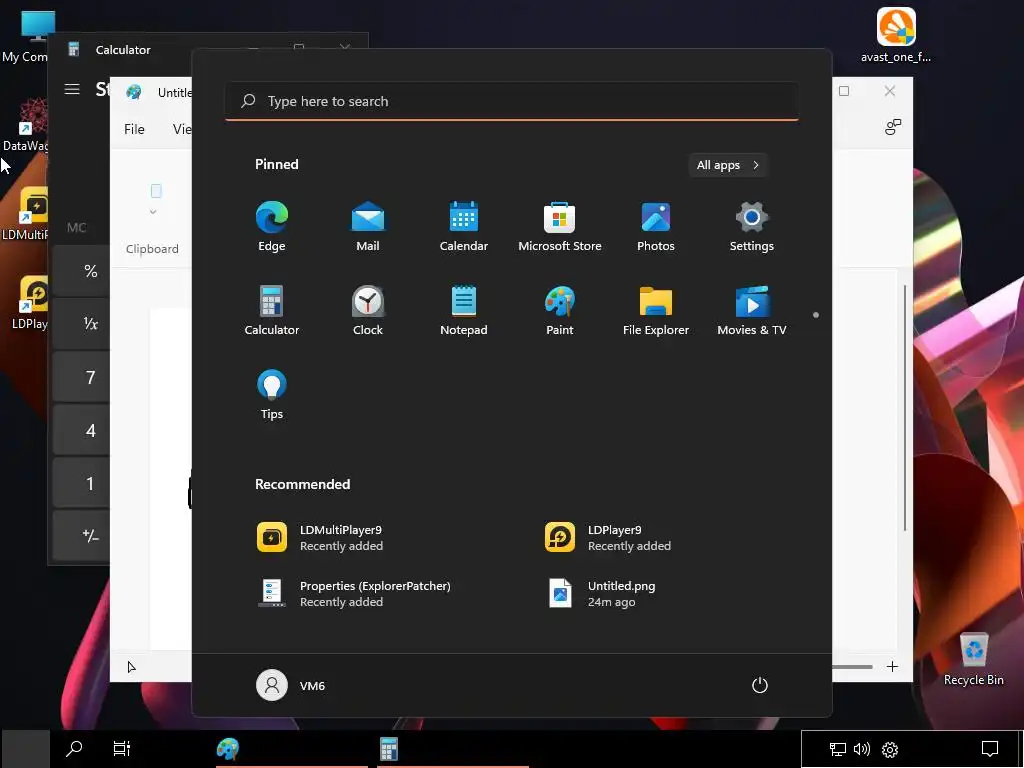This screenshot has width=1024, height=768.
Task: Launch the Clock app
Action: pyautogui.click(x=368, y=311)
